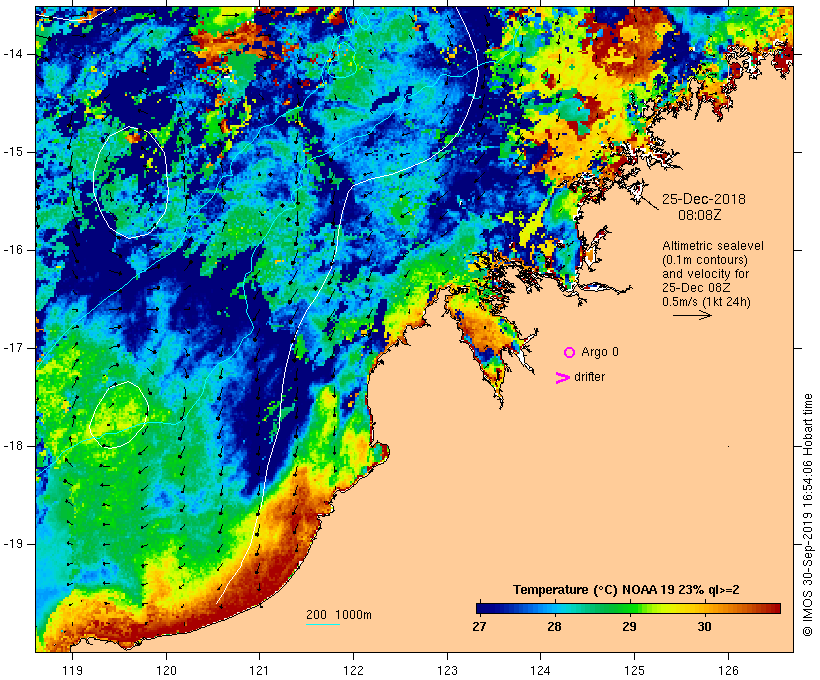
Task: Click the longitude axis label 123
Action: [447, 670]
